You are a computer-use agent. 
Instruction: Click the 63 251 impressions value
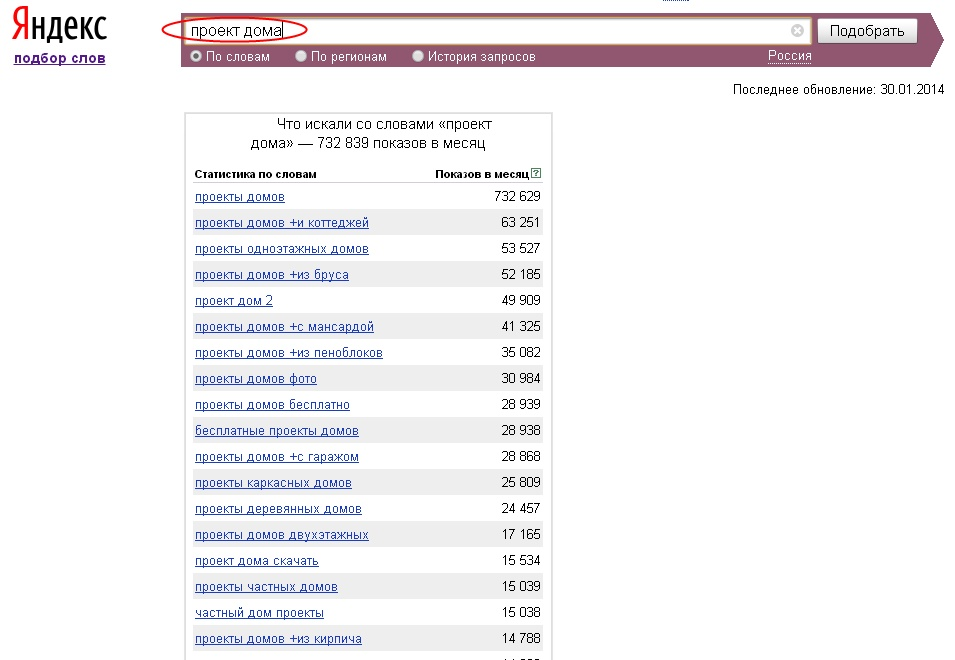coord(521,222)
